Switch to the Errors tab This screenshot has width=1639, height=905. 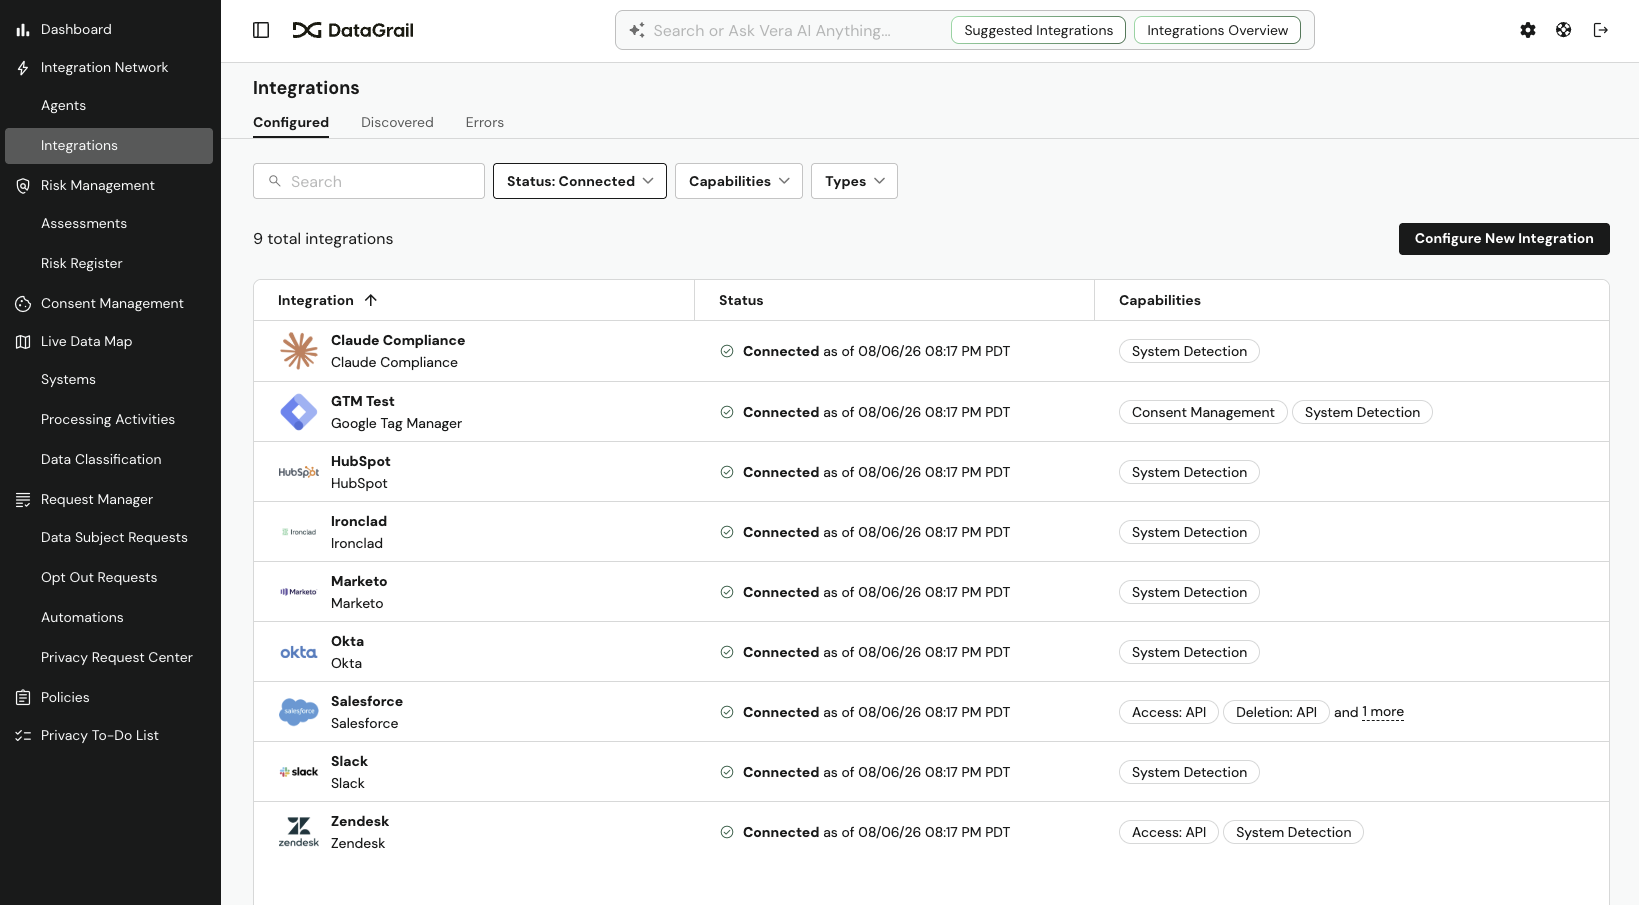point(485,123)
